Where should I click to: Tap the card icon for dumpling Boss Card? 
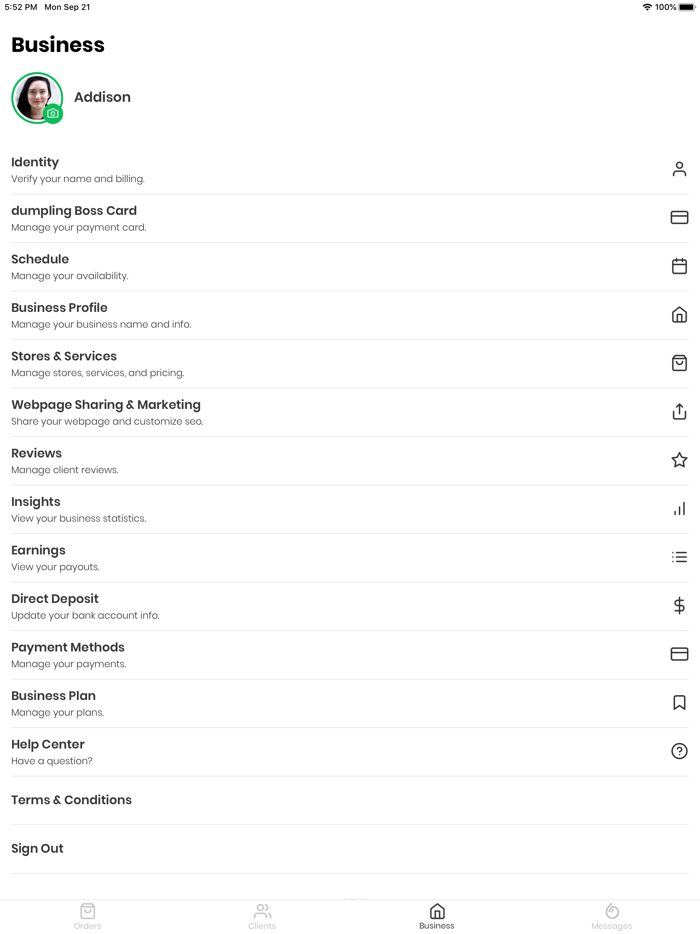tap(679, 217)
